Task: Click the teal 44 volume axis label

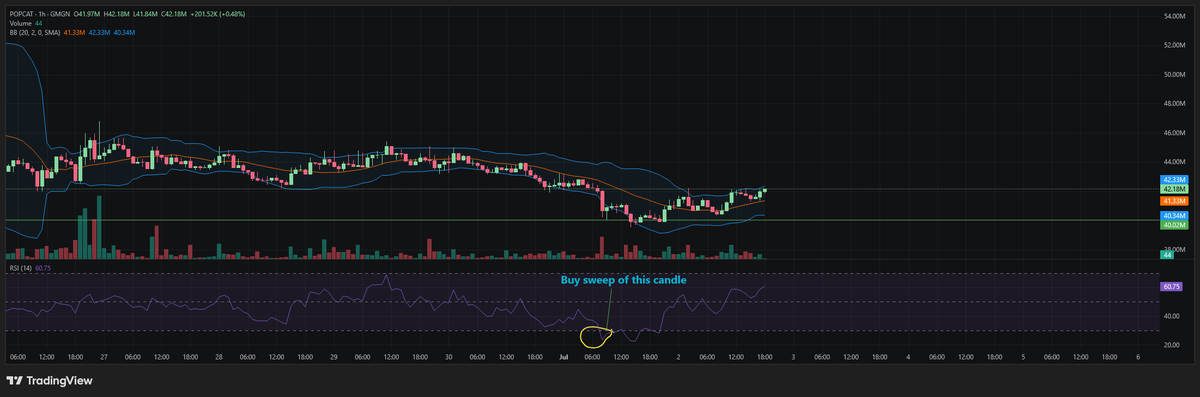Action: 1167,256
